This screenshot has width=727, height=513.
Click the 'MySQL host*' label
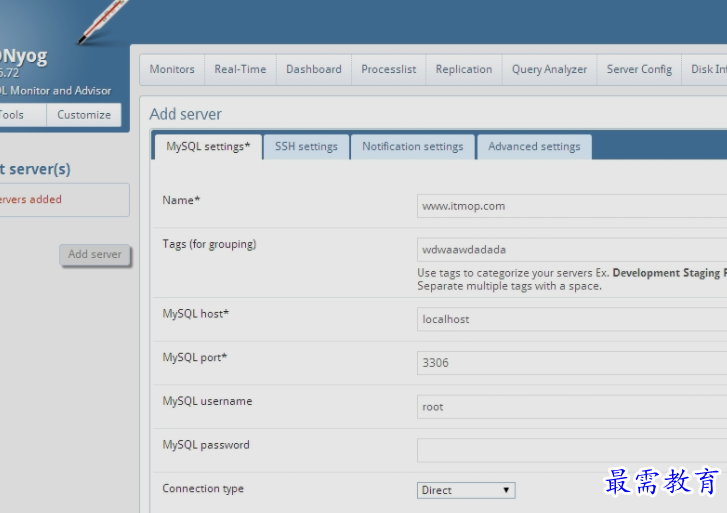click(196, 314)
